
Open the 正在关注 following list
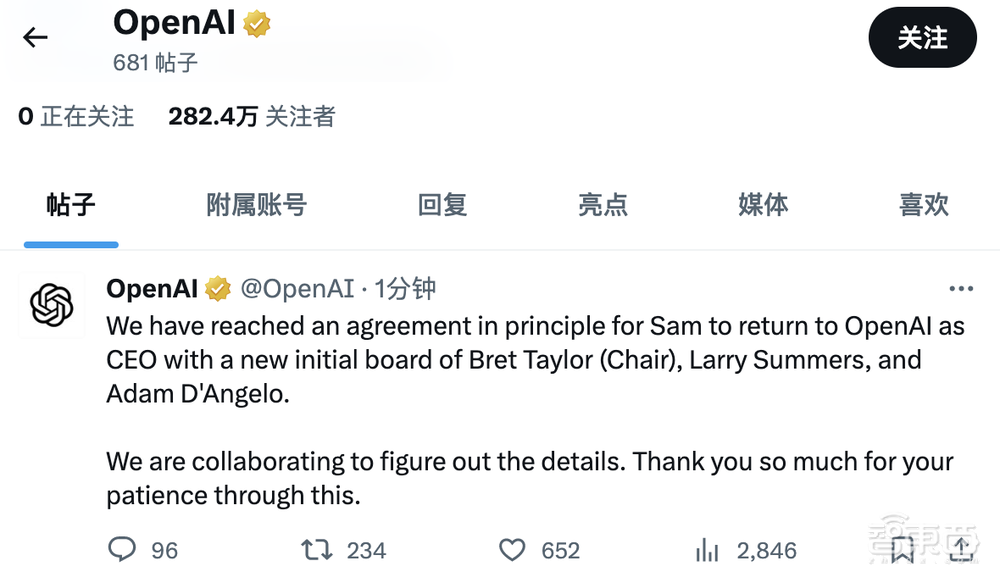(76, 116)
